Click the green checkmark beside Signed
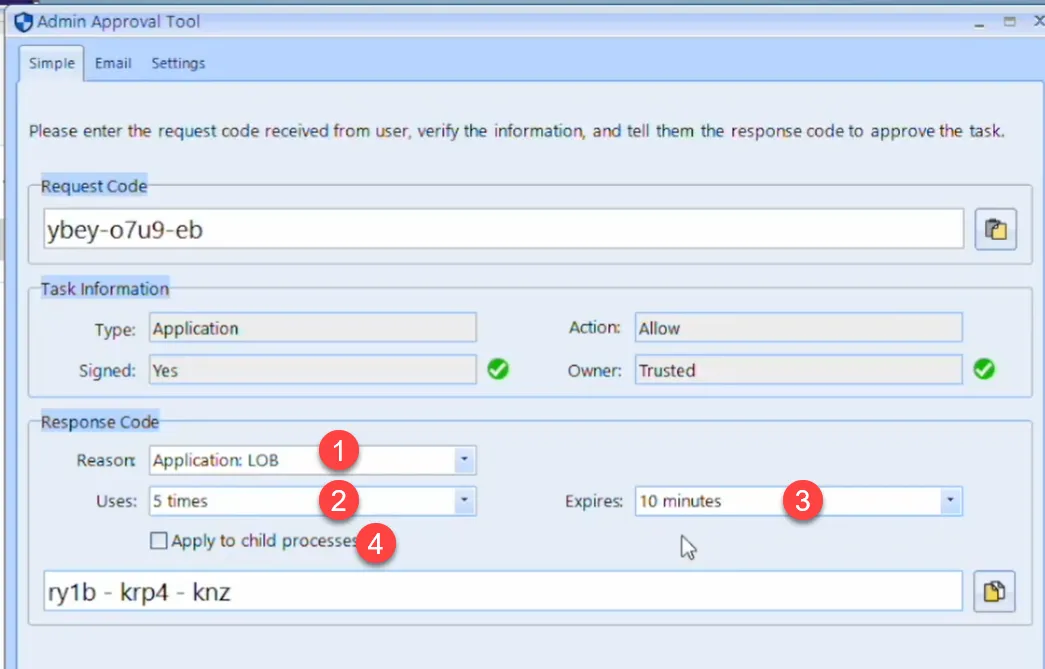Screen dimensions: 1045x669 pos(498,369)
